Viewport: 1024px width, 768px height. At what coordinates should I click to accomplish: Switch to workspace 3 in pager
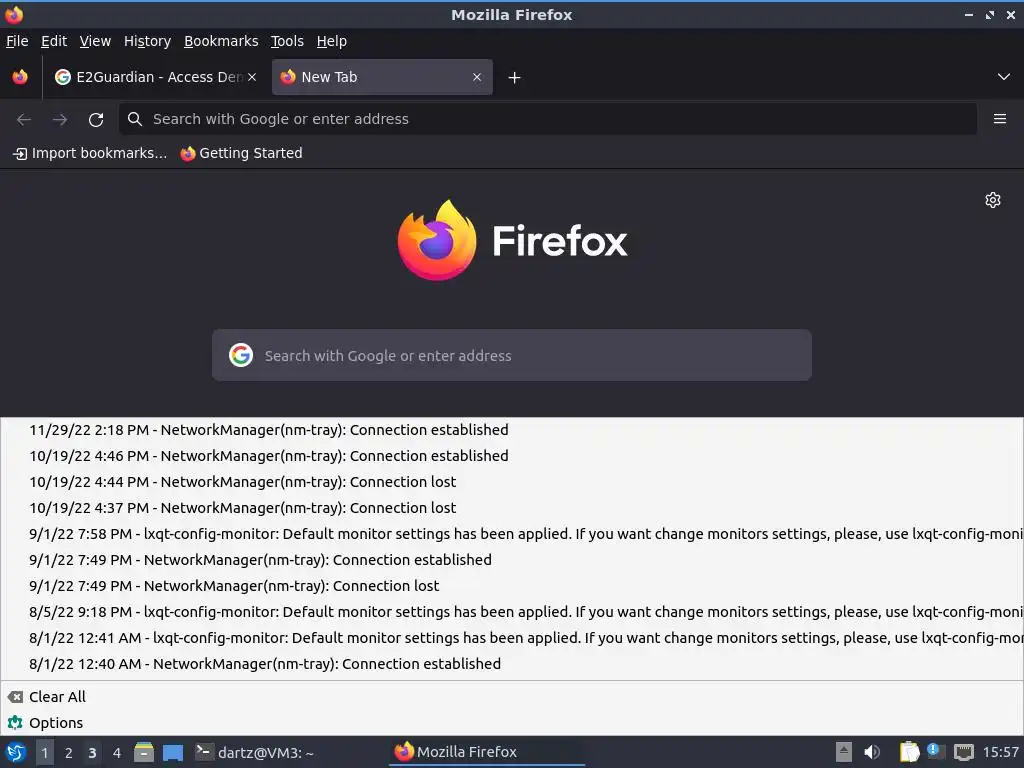click(x=93, y=752)
